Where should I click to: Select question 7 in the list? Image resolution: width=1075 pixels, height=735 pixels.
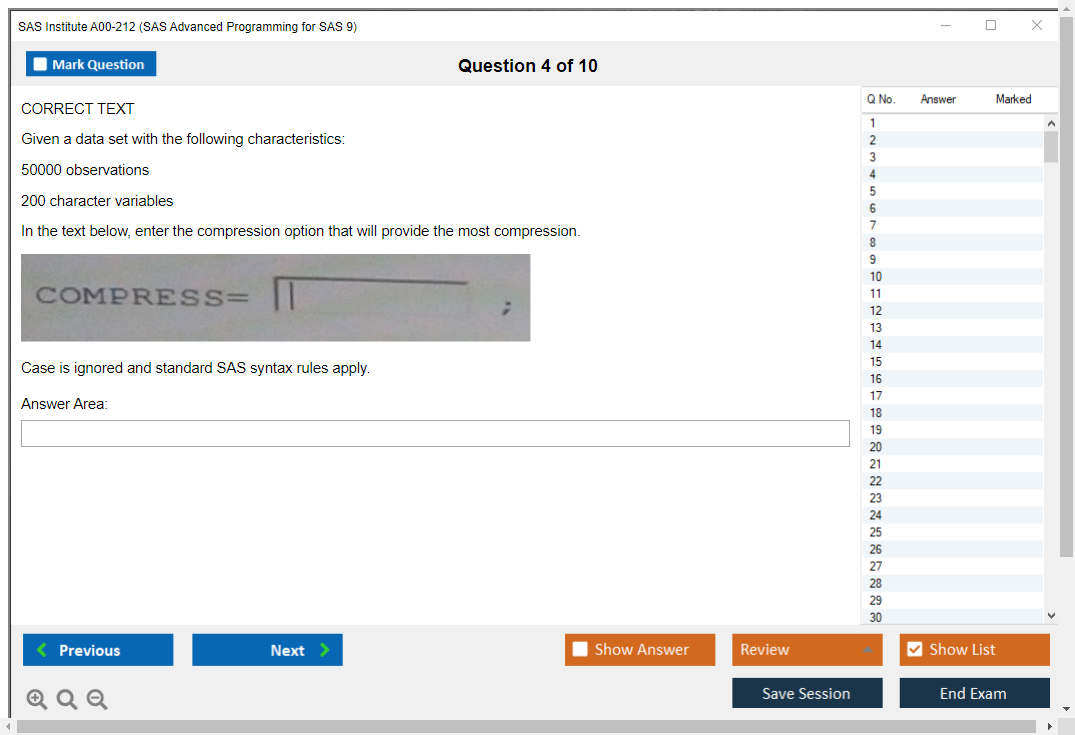(x=873, y=225)
